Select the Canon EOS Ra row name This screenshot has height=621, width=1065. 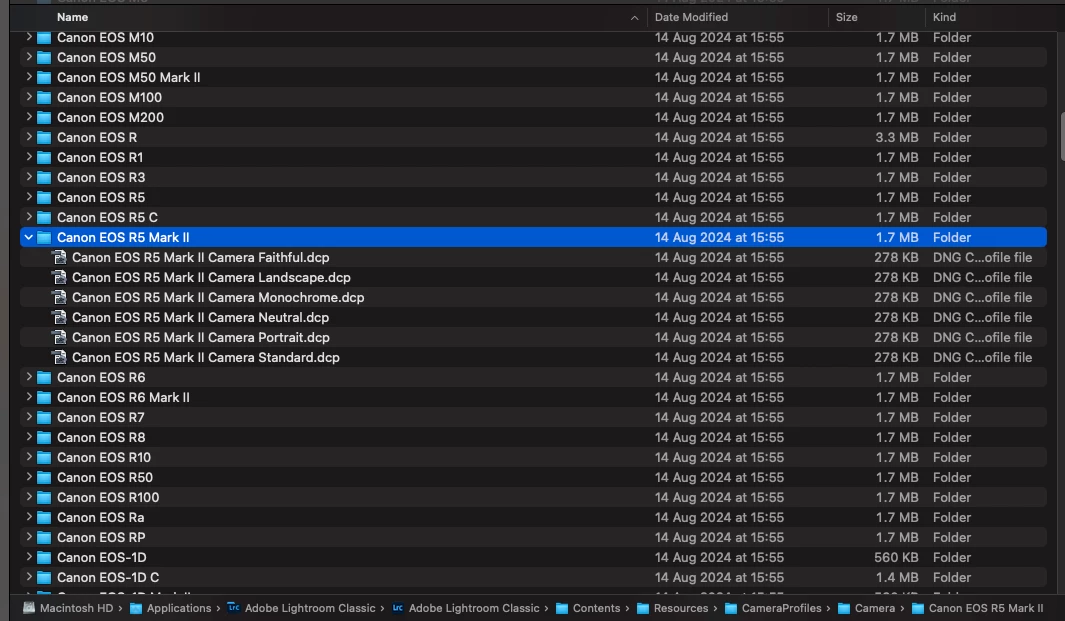click(x=101, y=518)
